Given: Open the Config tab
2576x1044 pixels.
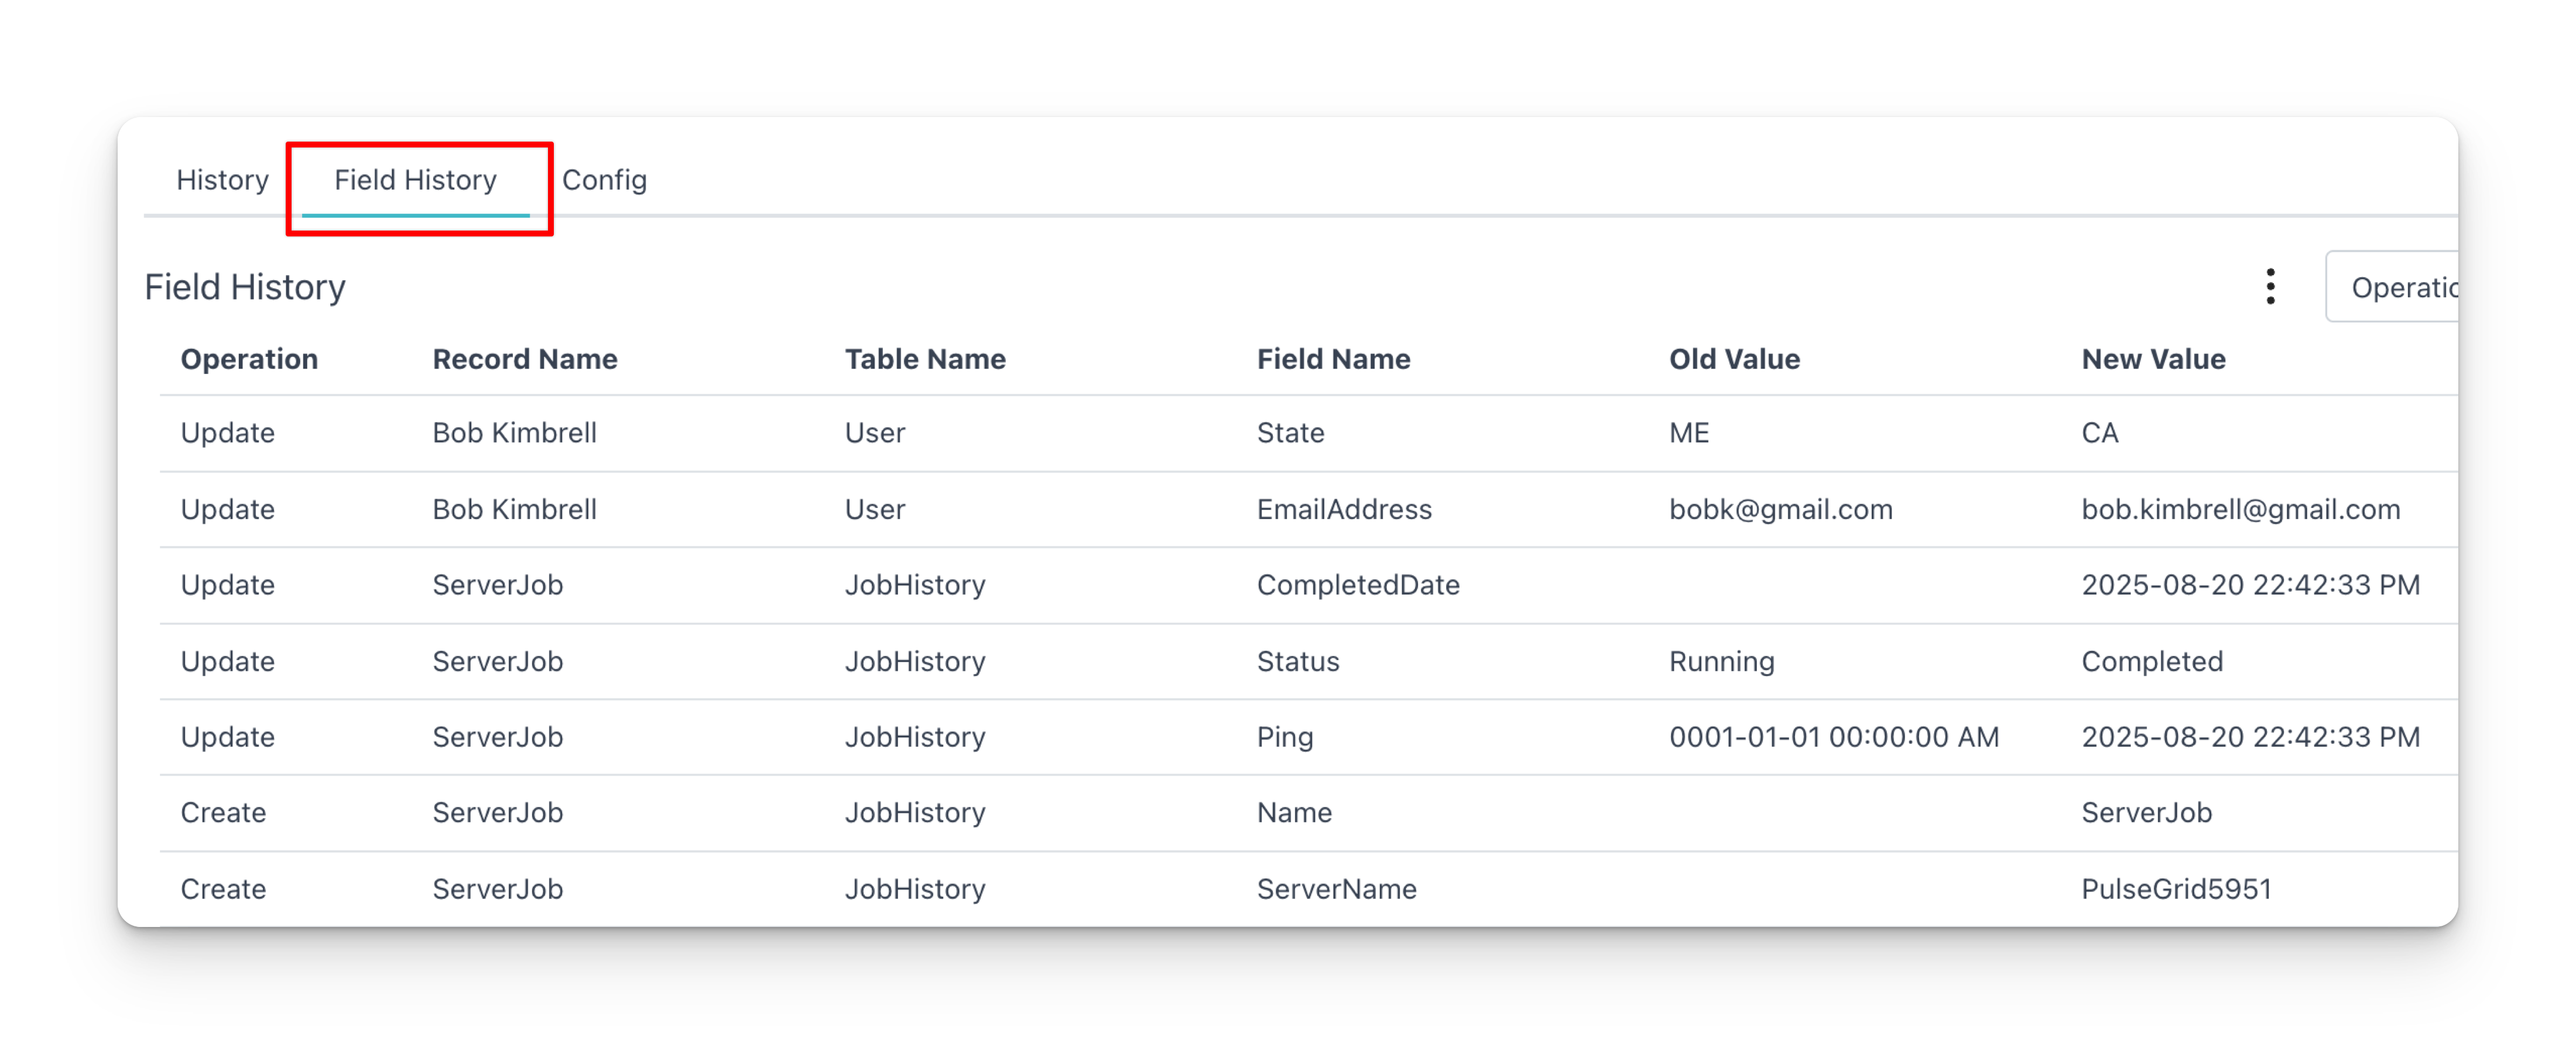Looking at the screenshot, I should click(604, 180).
